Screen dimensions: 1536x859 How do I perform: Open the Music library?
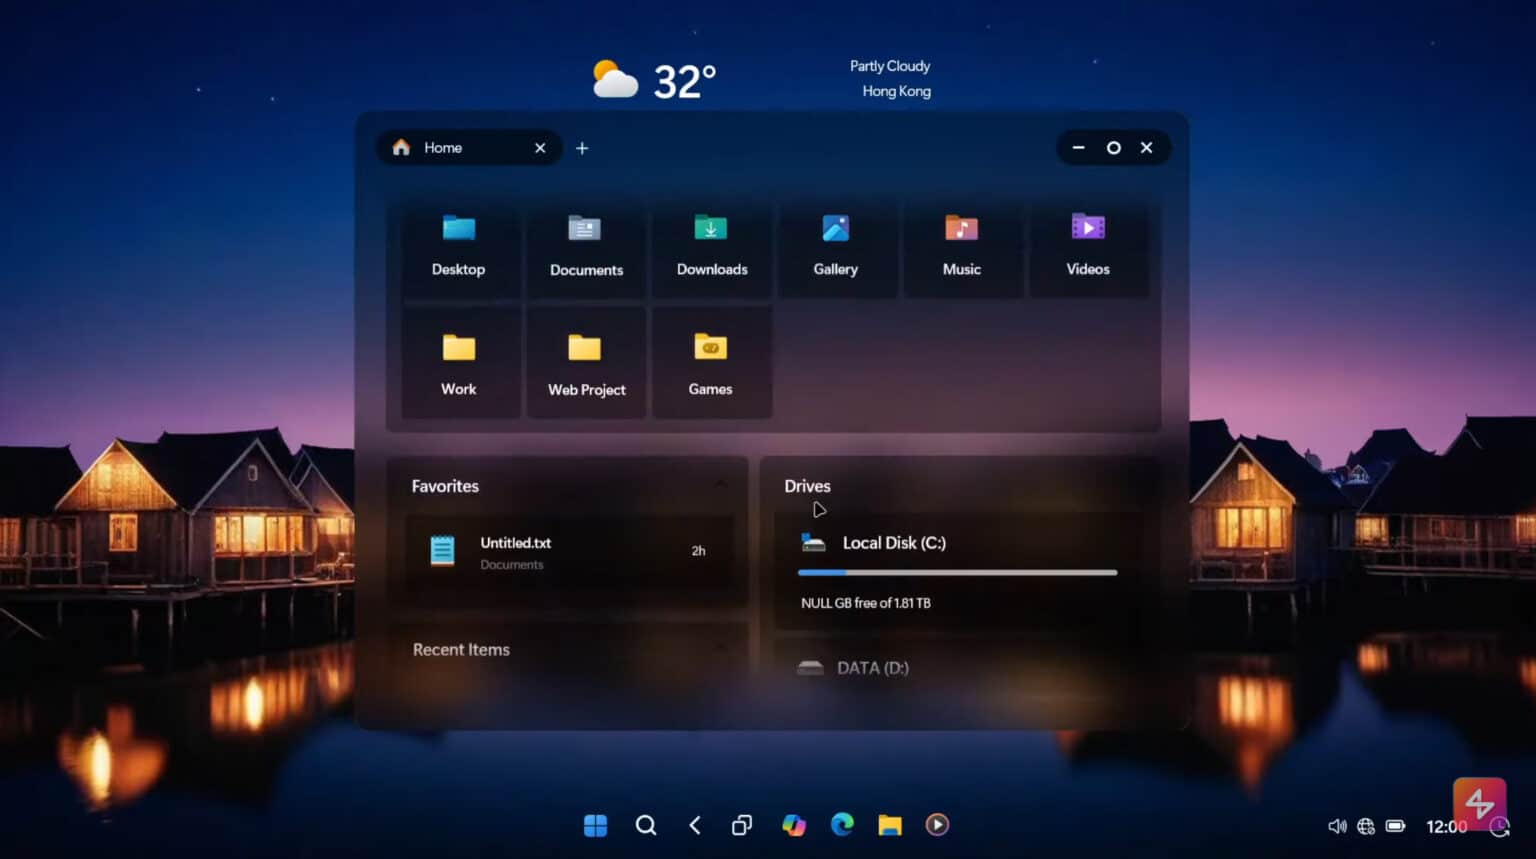[962, 247]
